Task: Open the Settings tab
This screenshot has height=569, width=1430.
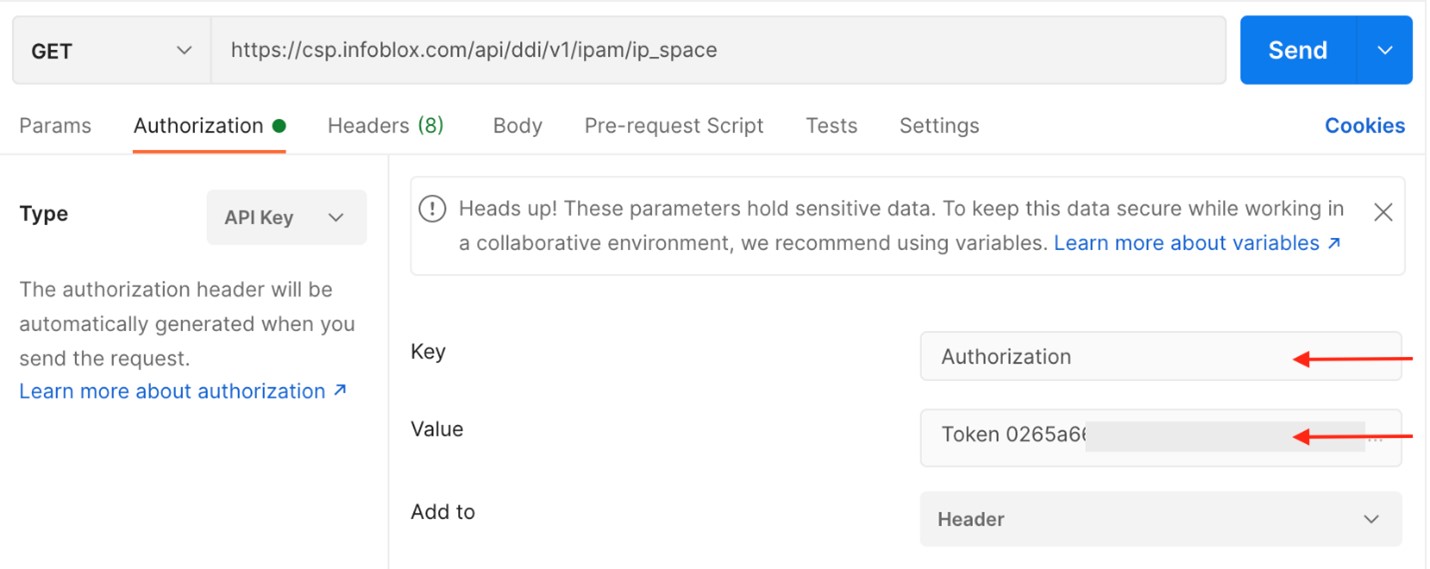Action: click(939, 126)
